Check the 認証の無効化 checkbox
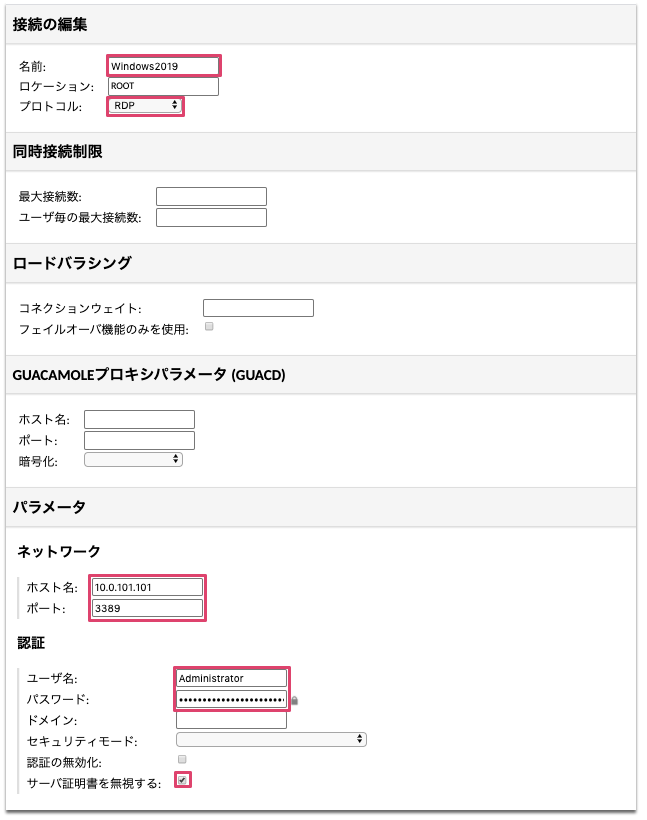The width and height of the screenshot is (647, 820). (x=181, y=760)
